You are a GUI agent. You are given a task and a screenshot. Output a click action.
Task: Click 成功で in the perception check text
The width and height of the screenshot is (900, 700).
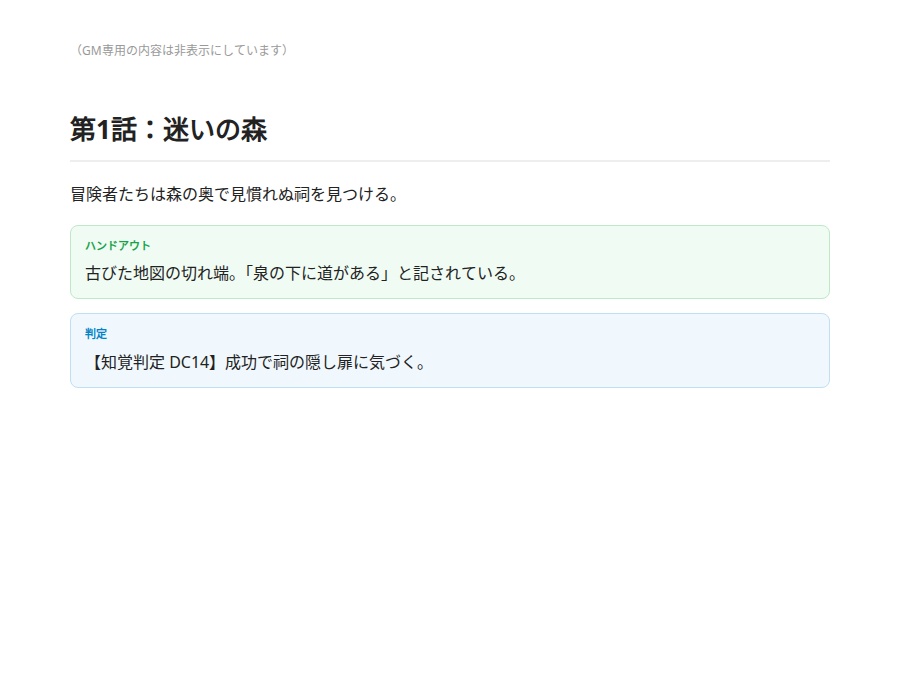[x=249, y=363]
